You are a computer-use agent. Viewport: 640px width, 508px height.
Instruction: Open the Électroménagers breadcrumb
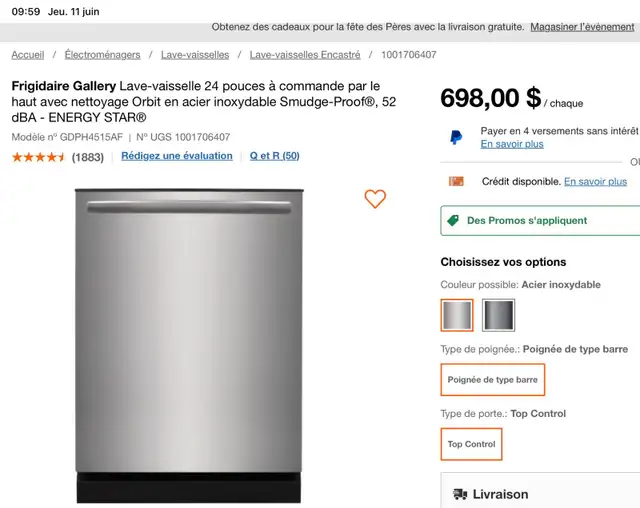pyautogui.click(x=102, y=55)
